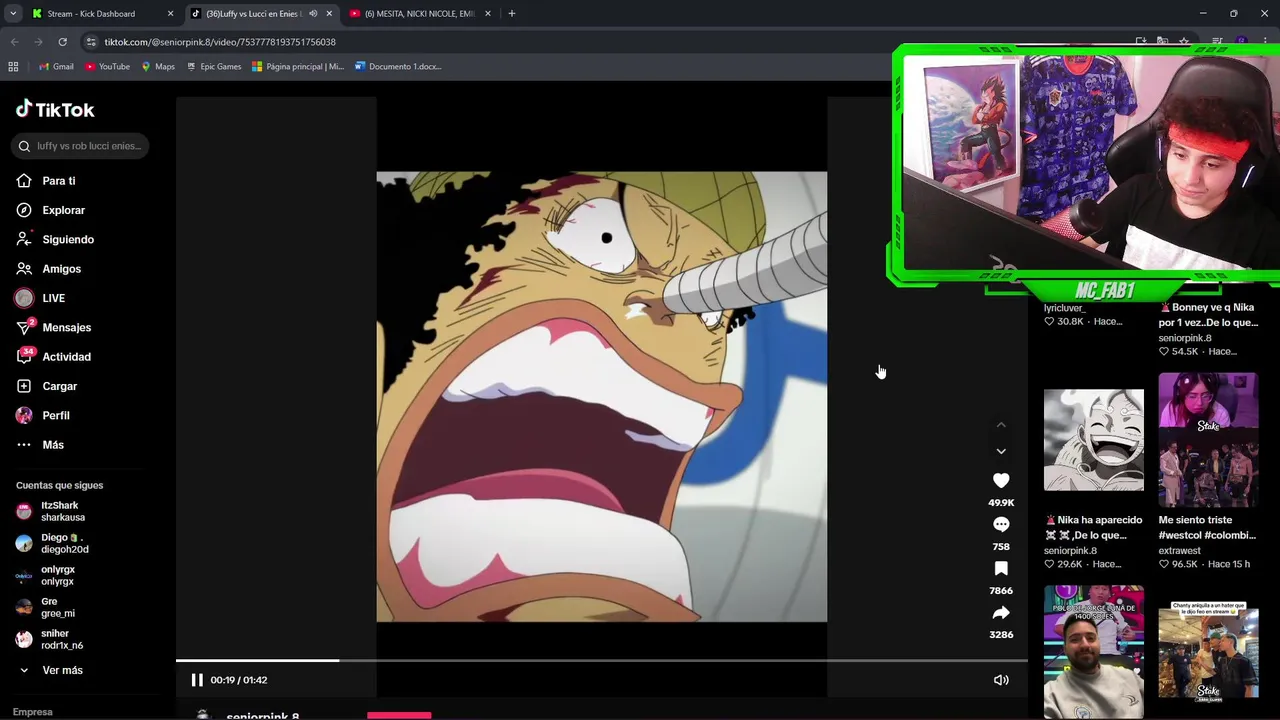
Task: Seek the video progress bar
Action: click(602, 660)
